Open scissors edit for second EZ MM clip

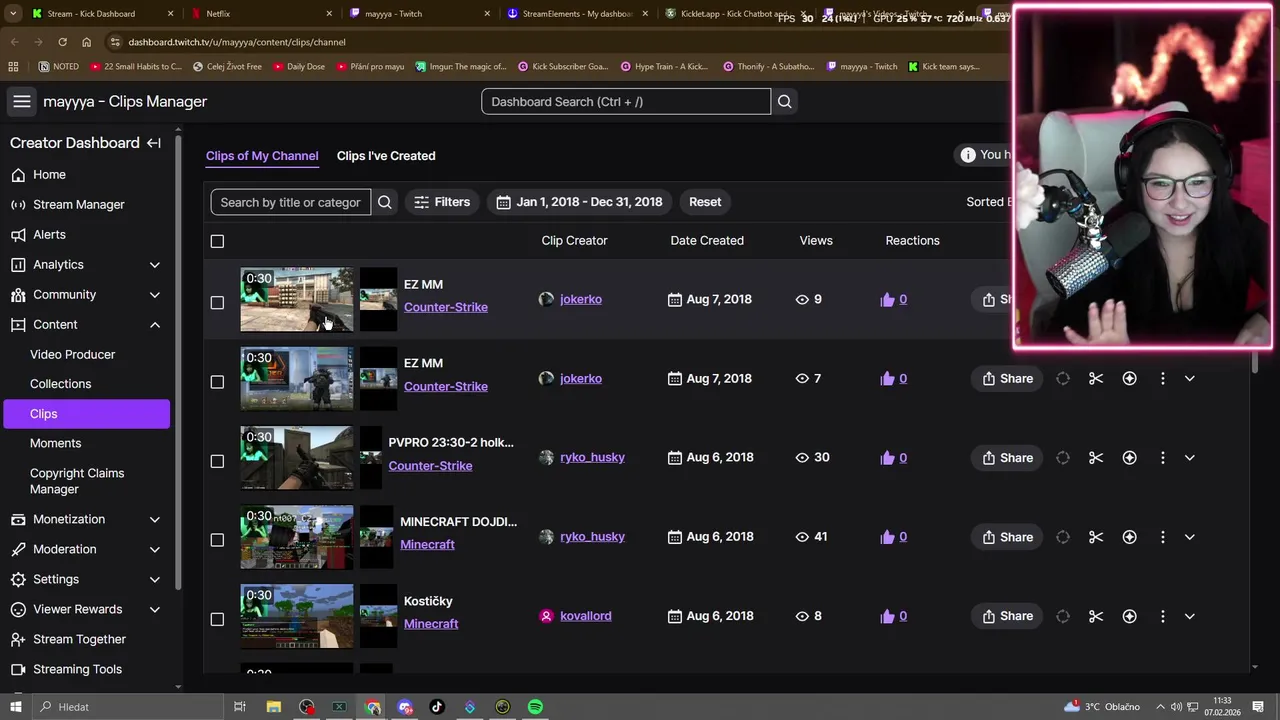tap(1096, 378)
